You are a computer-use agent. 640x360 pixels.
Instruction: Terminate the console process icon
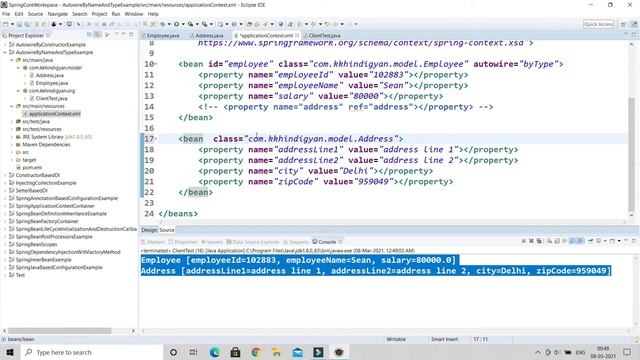[524, 241]
